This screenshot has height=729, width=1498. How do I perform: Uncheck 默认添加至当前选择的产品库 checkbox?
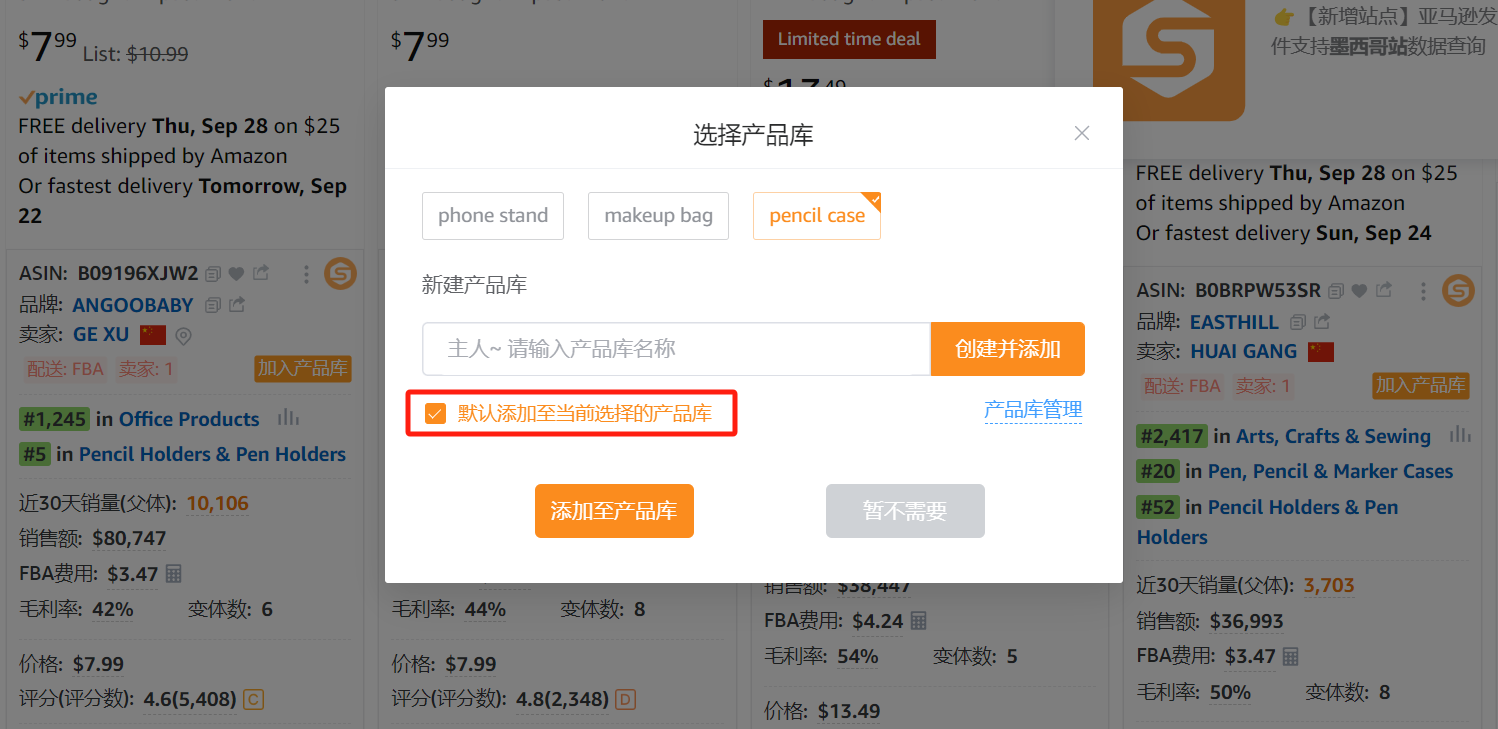coord(435,414)
